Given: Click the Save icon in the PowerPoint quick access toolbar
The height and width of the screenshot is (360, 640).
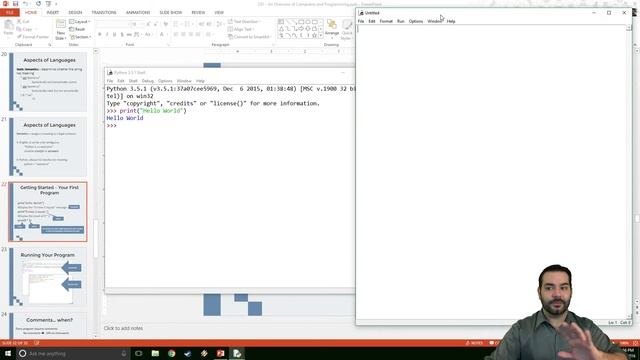Looking at the screenshot, I should point(16,4).
